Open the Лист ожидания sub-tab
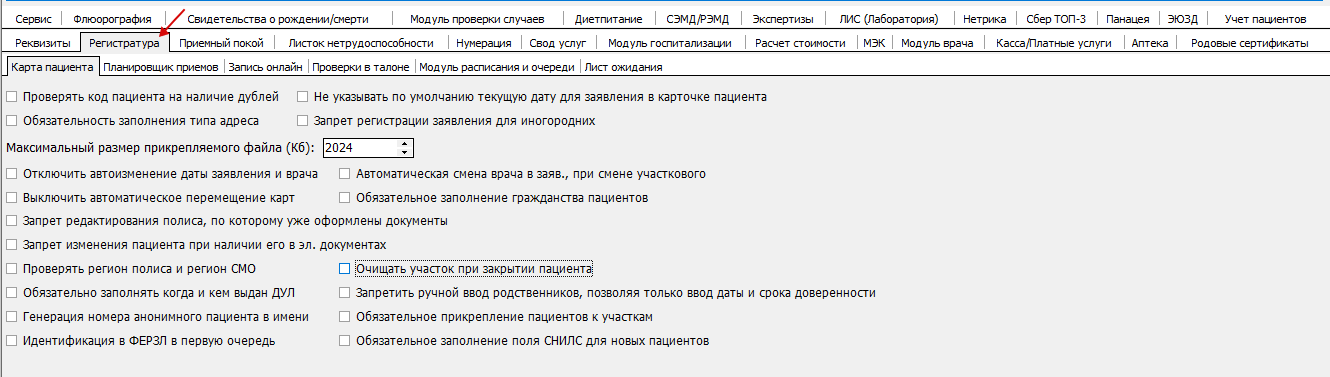 tap(623, 67)
